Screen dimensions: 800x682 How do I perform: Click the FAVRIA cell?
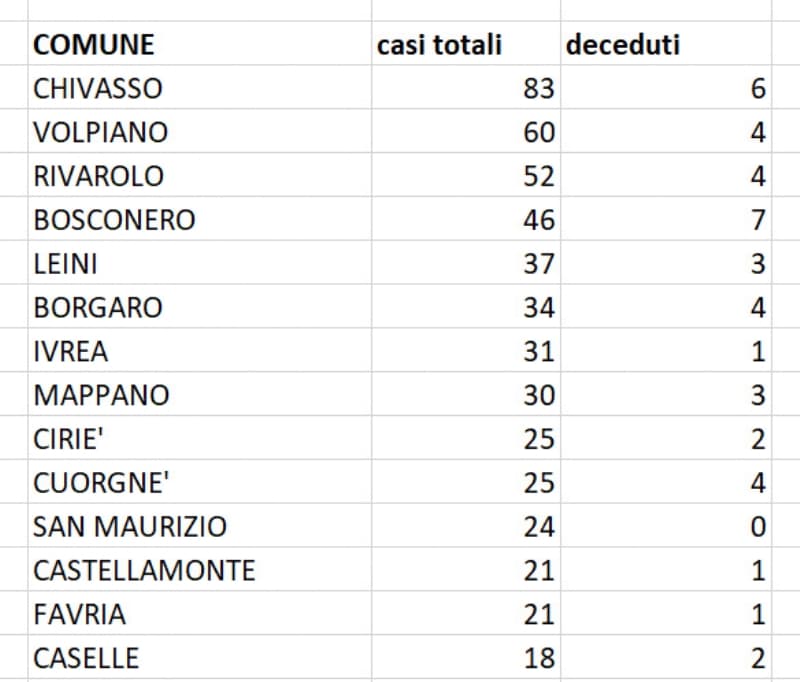point(80,614)
